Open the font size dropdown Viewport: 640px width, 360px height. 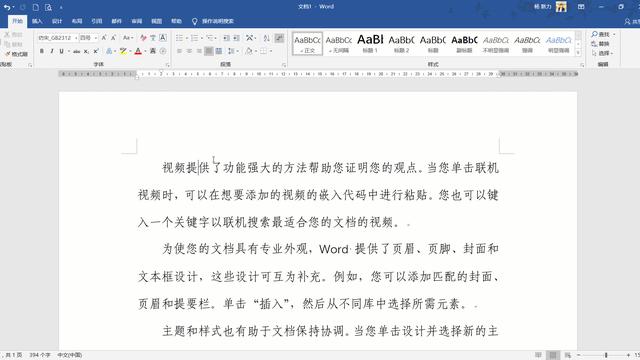click(x=96, y=38)
